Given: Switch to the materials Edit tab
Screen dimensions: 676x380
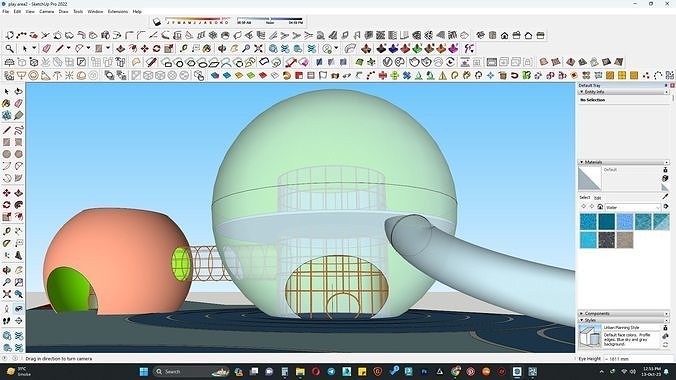Looking at the screenshot, I should tap(598, 198).
